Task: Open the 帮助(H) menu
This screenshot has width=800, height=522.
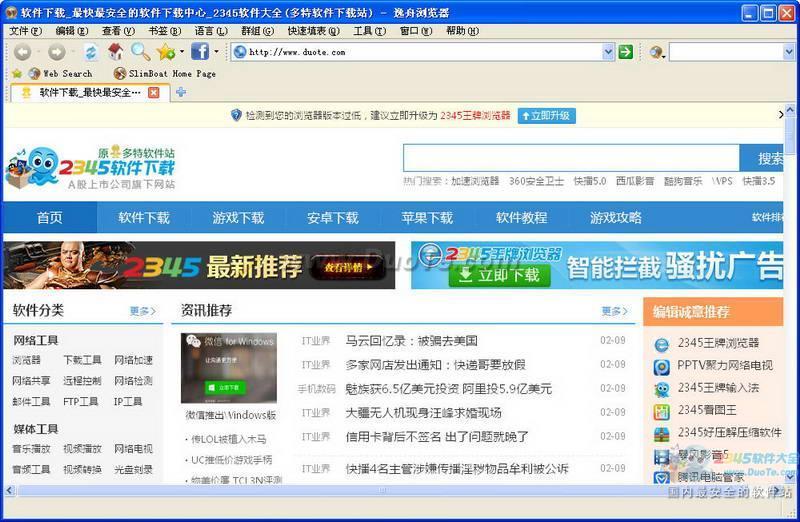Action: [462, 31]
